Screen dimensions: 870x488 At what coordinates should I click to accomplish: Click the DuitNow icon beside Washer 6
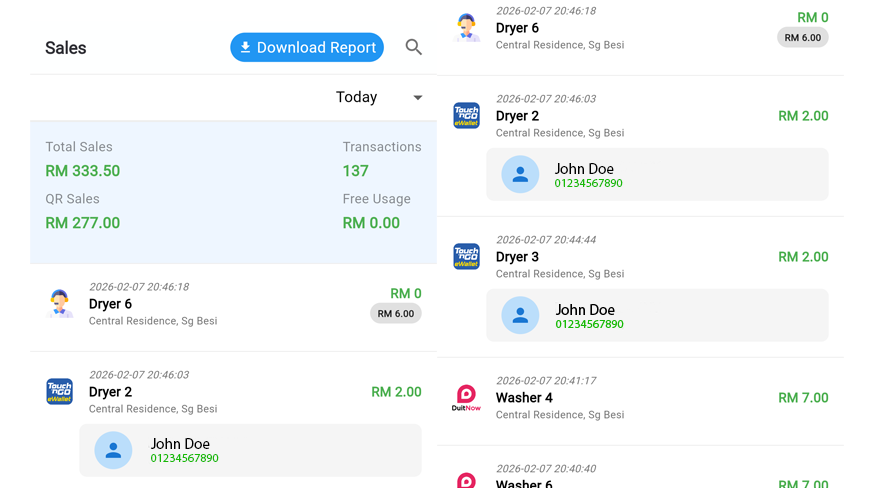tap(466, 481)
